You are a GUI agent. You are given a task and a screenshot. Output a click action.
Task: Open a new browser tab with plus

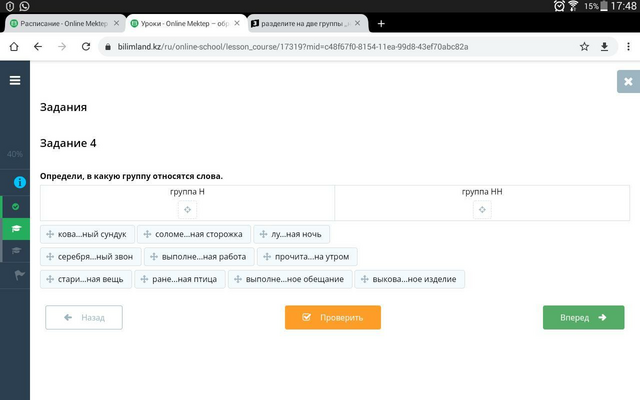381,24
